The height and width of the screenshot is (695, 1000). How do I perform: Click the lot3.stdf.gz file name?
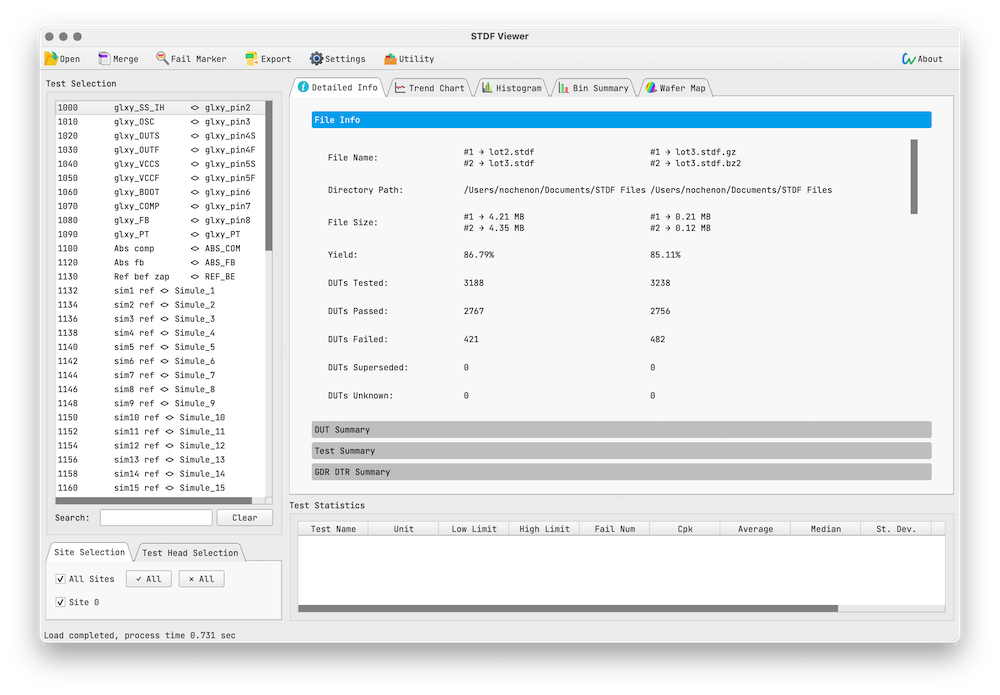click(705, 152)
